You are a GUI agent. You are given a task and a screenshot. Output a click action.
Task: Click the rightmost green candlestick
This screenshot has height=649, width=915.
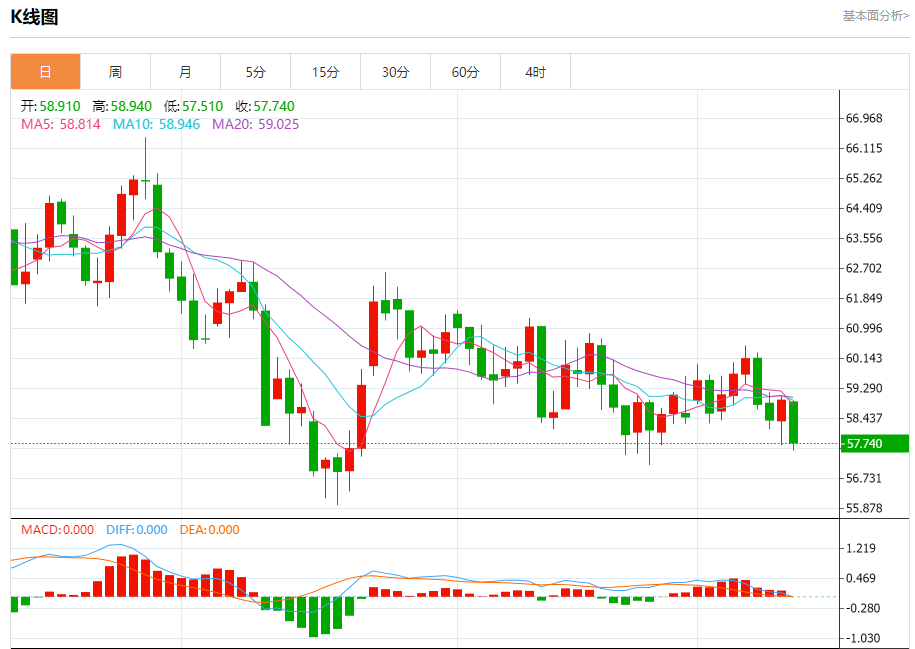(793, 422)
